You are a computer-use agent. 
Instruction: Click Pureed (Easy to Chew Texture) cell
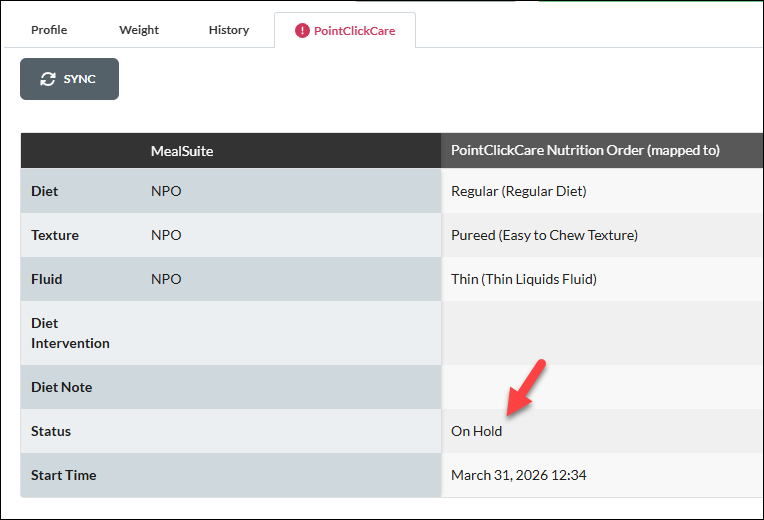[544, 235]
